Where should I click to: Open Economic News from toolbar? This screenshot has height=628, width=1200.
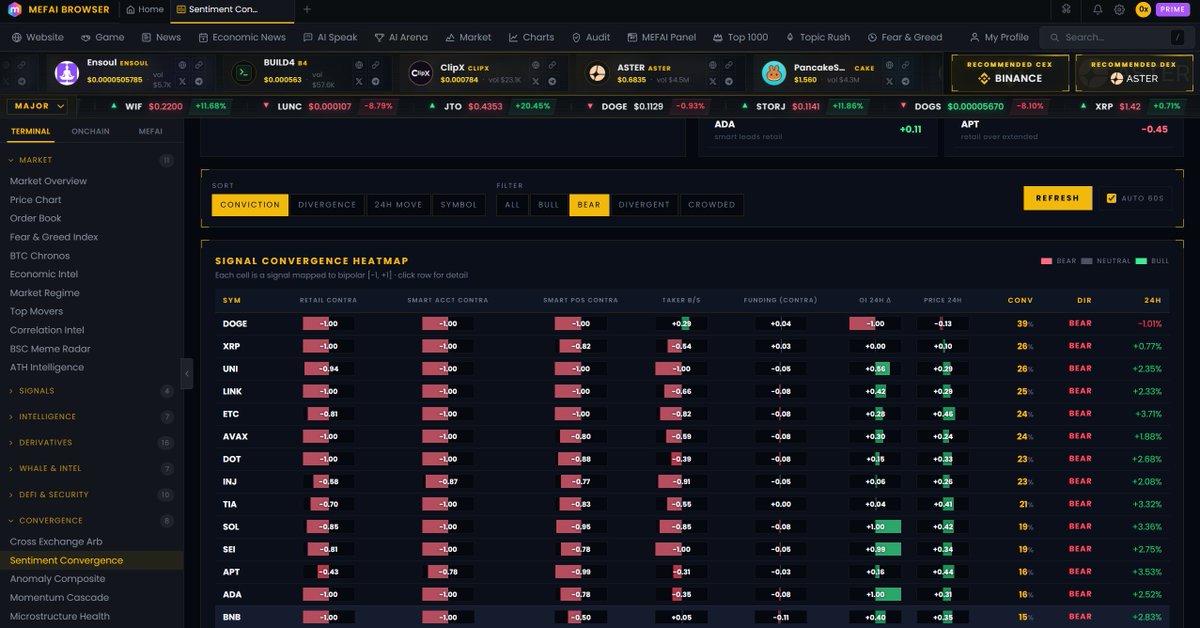[x=242, y=37]
